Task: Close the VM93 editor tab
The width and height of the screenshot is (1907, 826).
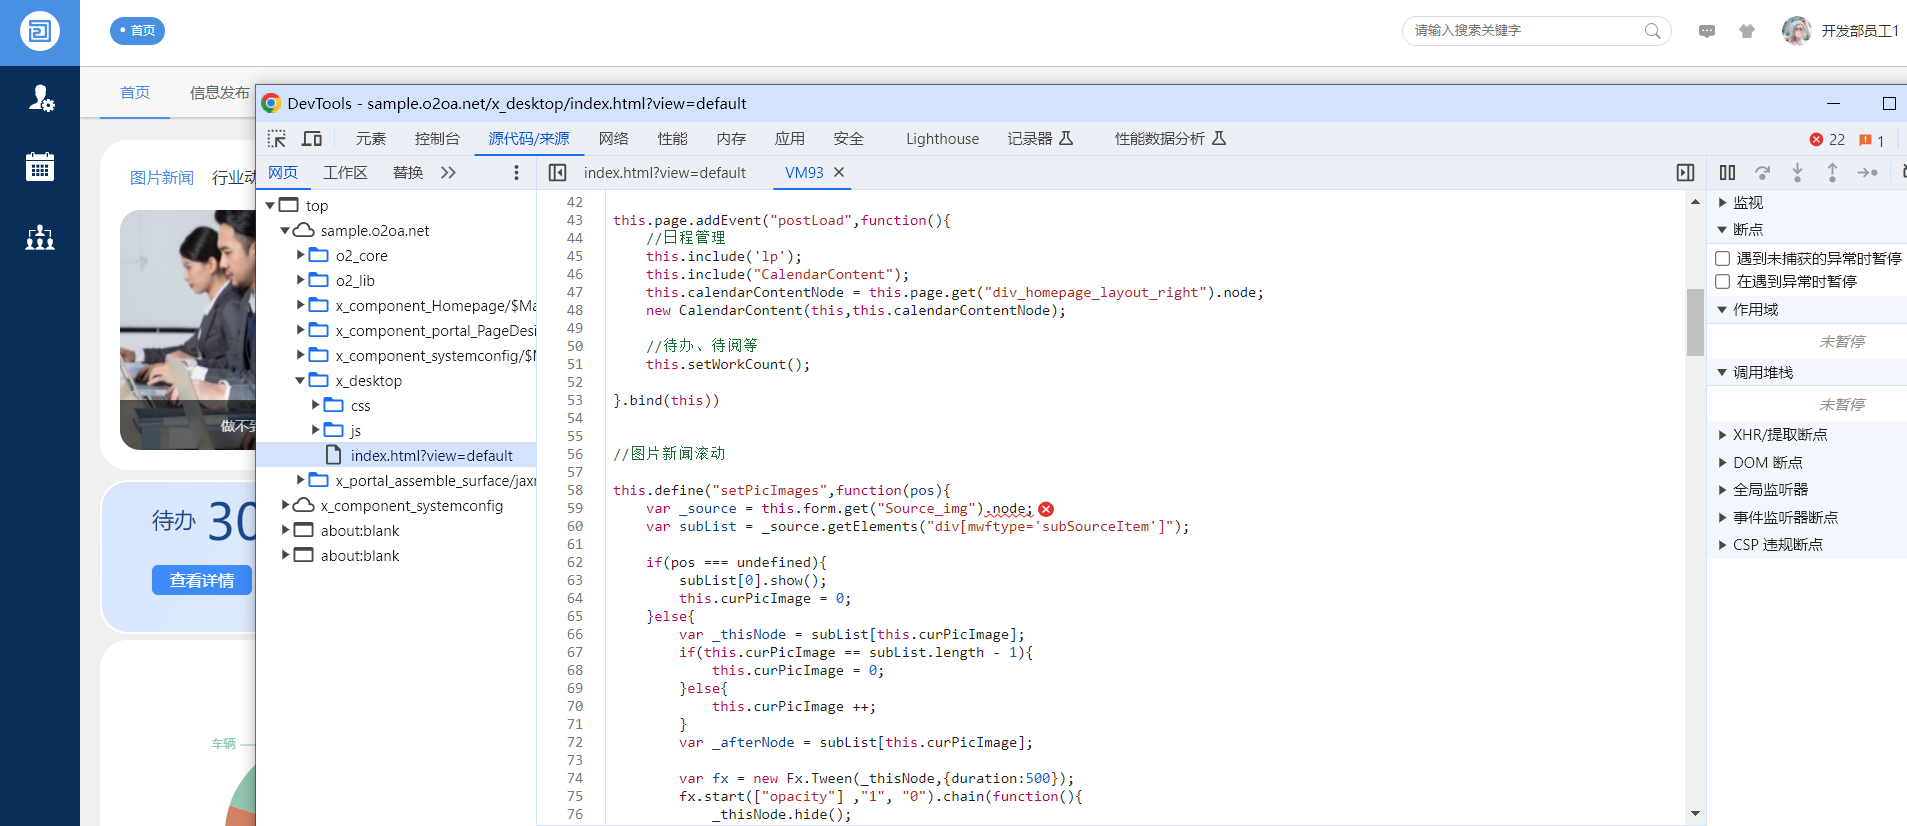Action: [x=839, y=173]
